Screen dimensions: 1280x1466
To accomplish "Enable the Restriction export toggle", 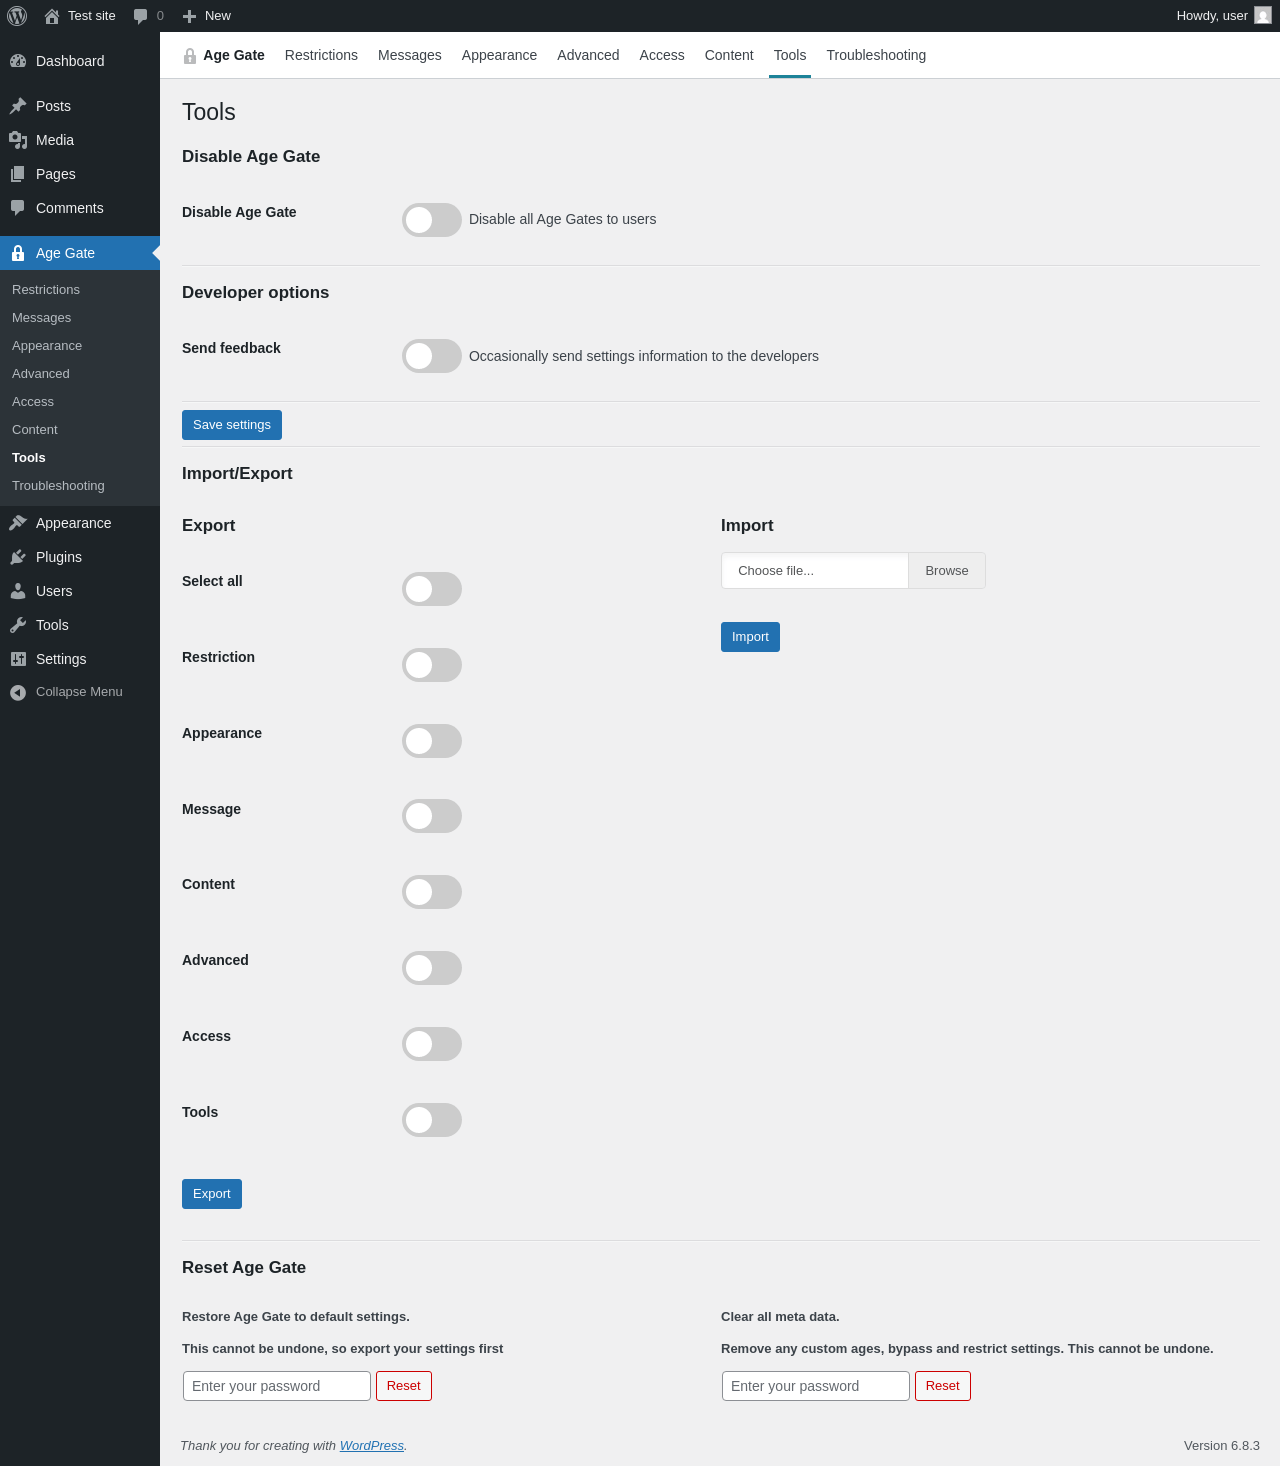I will click(432, 665).
